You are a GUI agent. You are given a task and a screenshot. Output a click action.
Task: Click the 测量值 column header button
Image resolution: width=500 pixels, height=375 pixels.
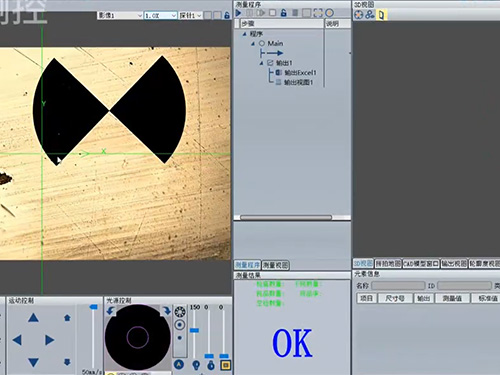(452, 298)
